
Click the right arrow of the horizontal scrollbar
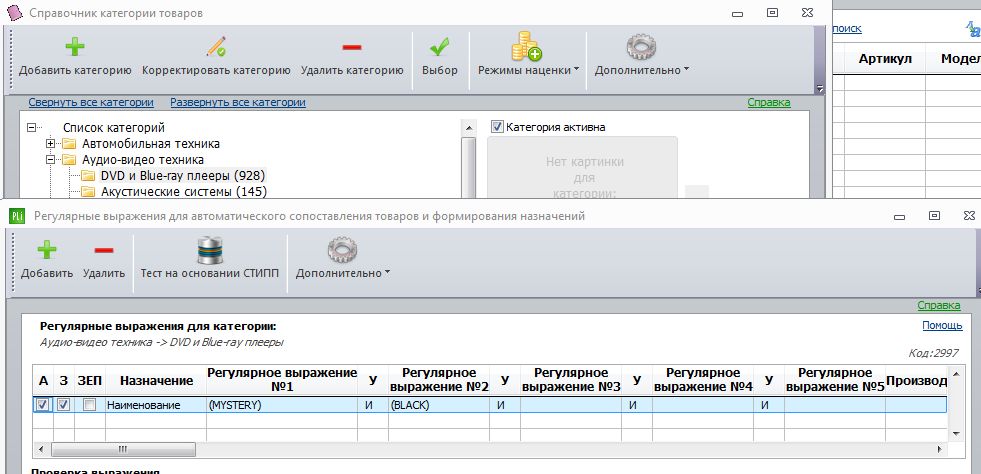[x=939, y=449]
